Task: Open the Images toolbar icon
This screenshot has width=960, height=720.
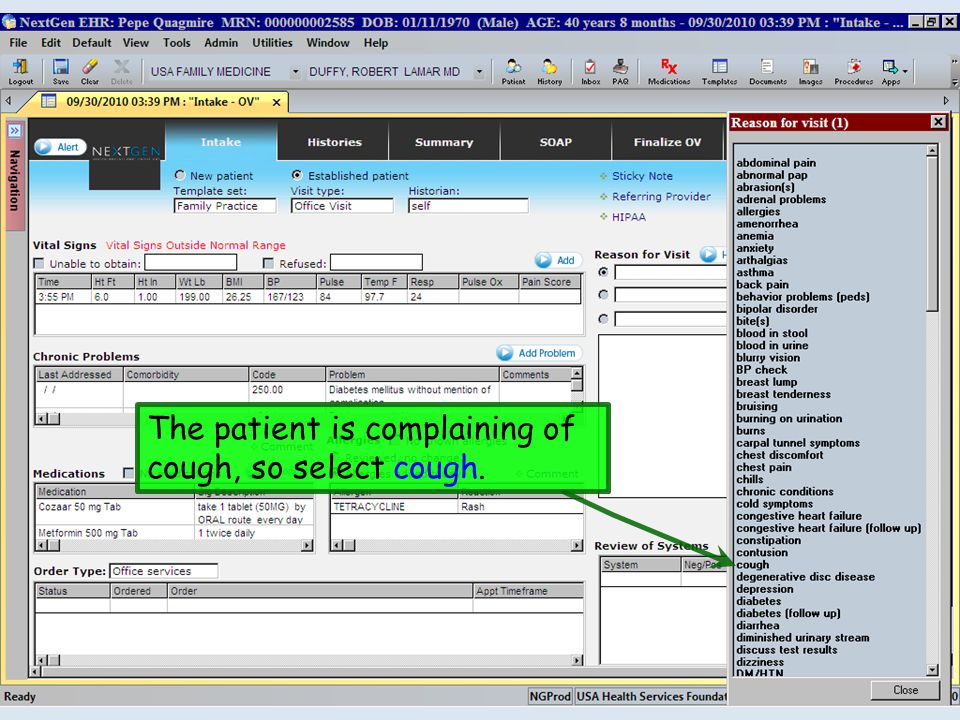Action: (810, 71)
